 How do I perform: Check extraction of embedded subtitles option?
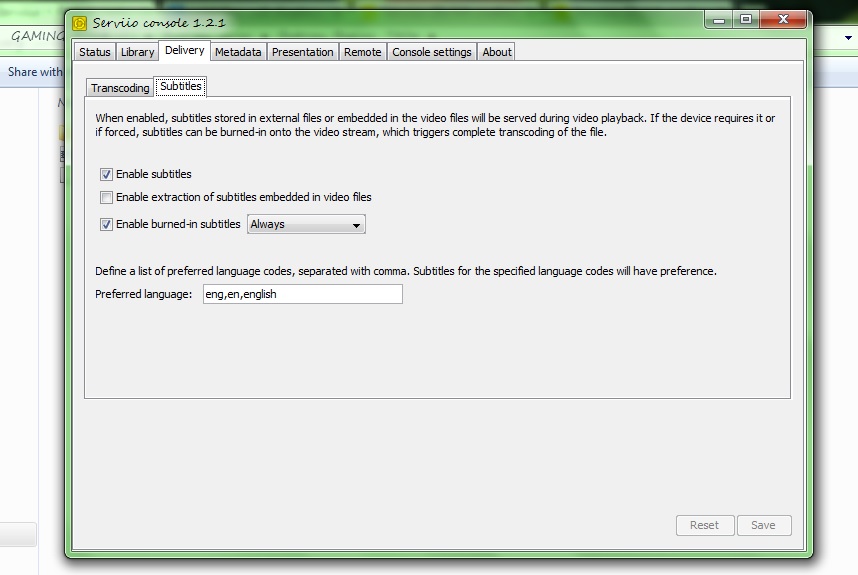(x=107, y=198)
